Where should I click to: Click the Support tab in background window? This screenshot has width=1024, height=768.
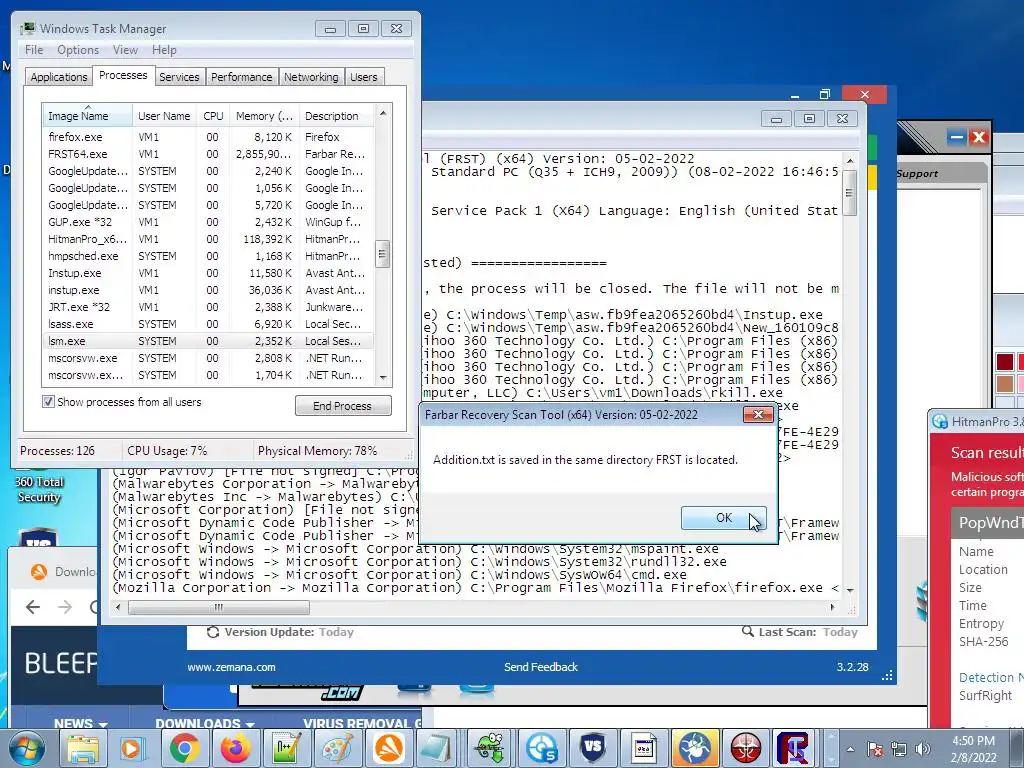point(917,174)
